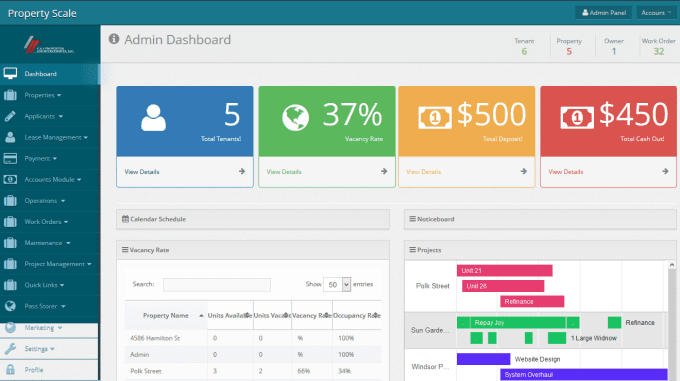Click the info icon beside Admin Dashboard

(114, 39)
